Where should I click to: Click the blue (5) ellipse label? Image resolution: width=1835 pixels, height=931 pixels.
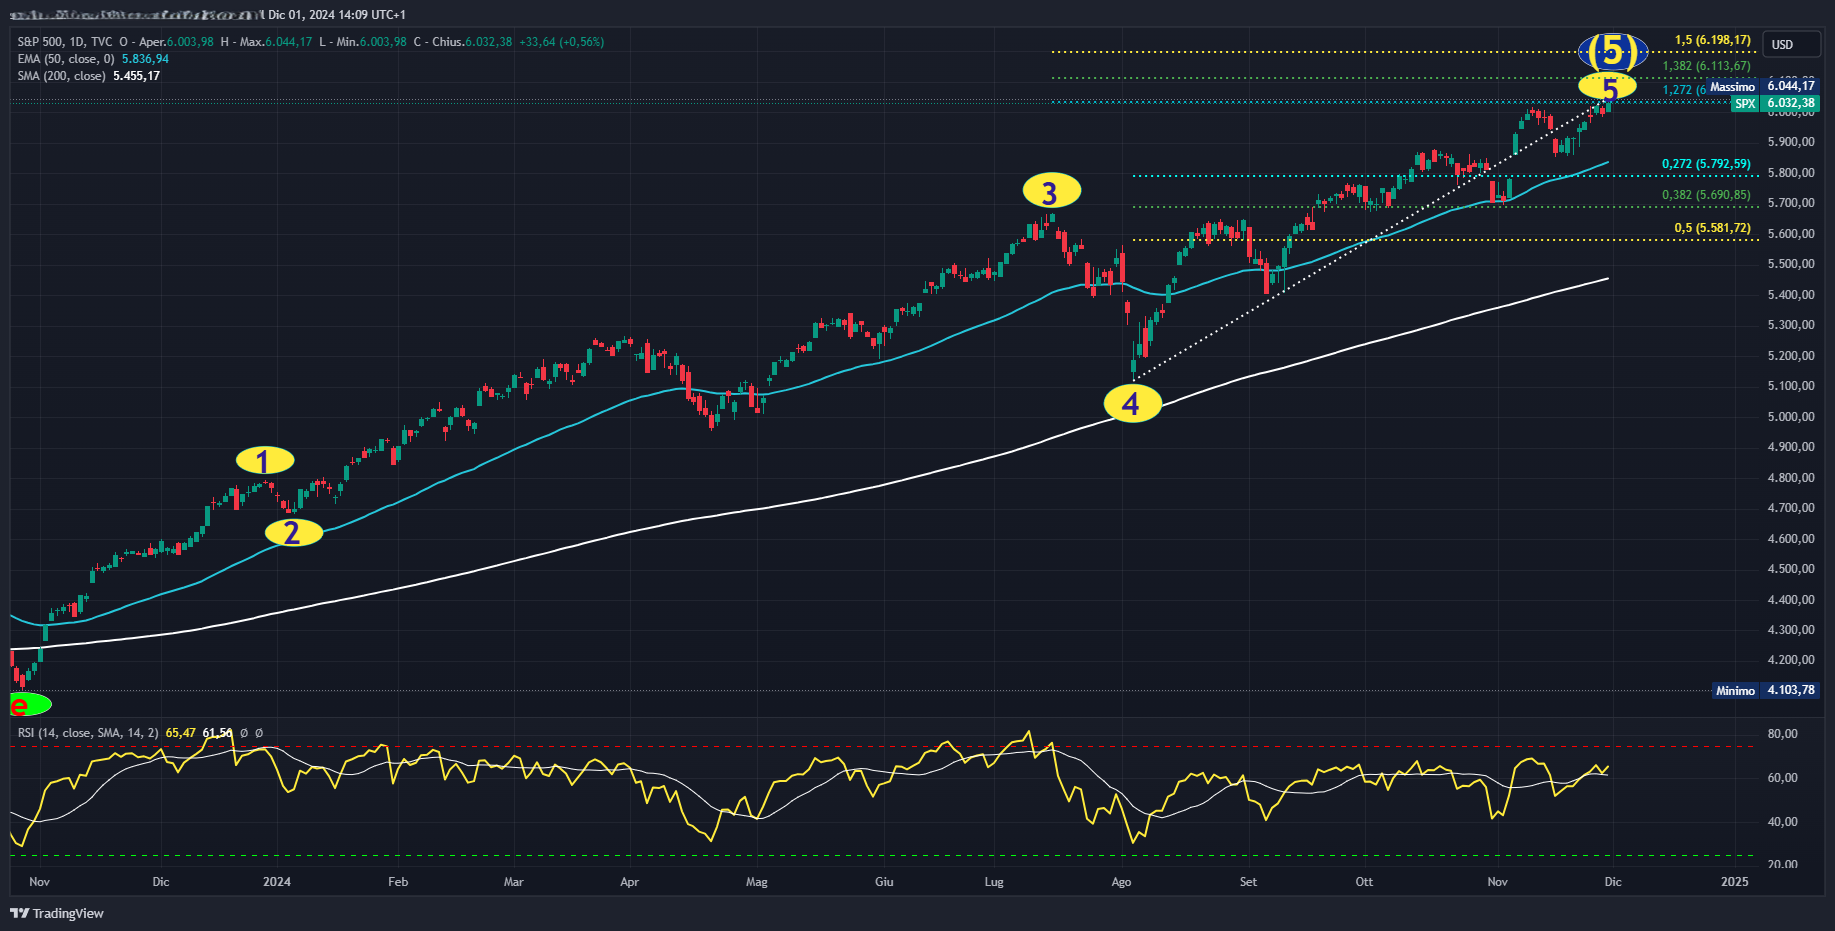pos(1612,51)
